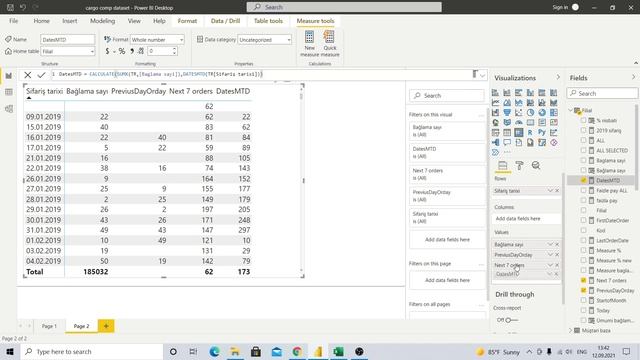Expand the formula bar chevron
The image size is (640, 360).
click(x=482, y=75)
